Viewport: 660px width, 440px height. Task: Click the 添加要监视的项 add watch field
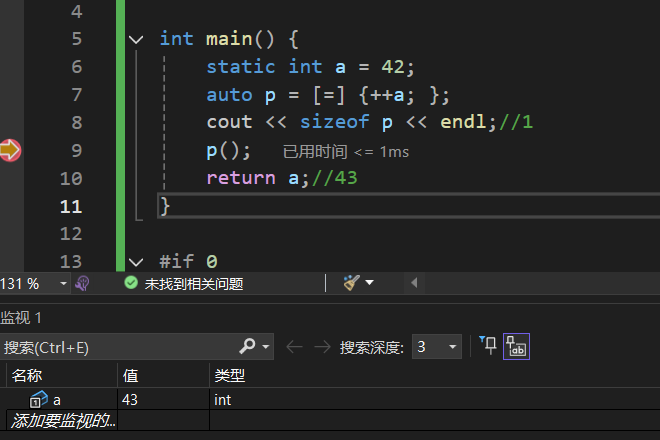(62, 421)
